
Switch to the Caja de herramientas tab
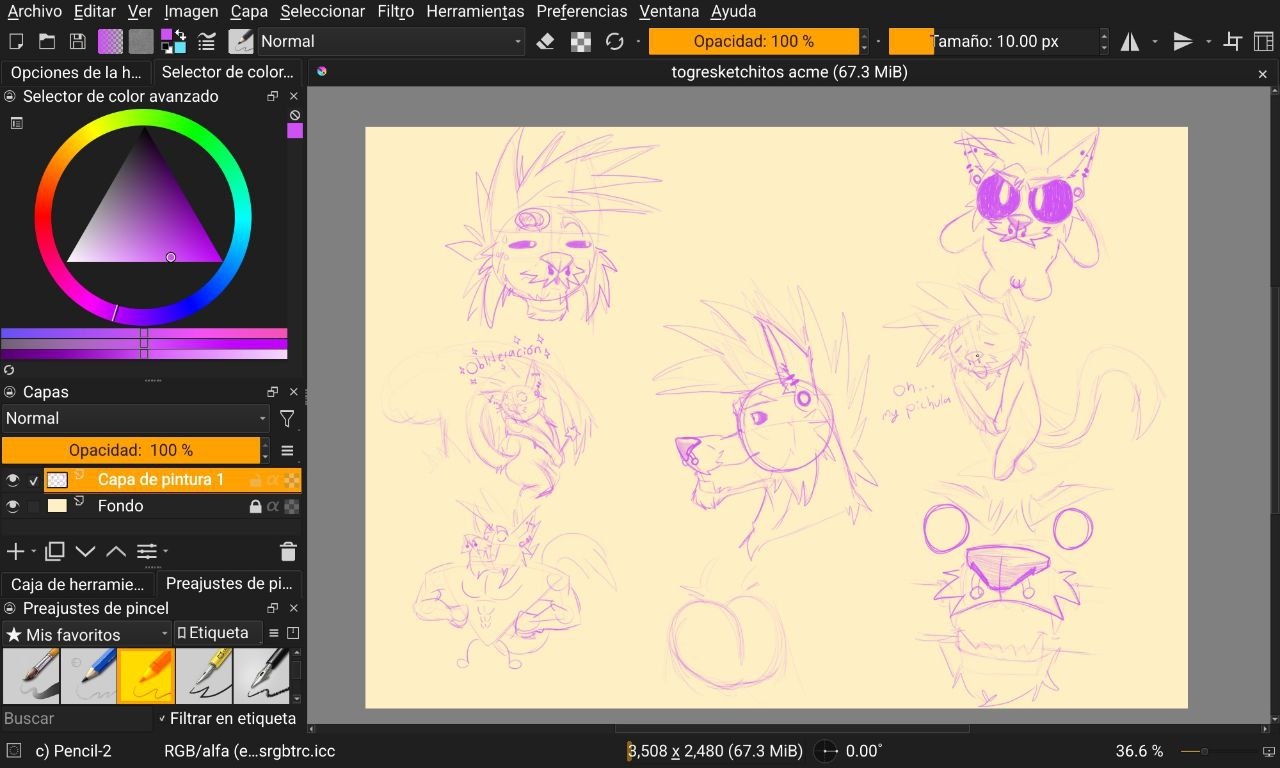[77, 584]
